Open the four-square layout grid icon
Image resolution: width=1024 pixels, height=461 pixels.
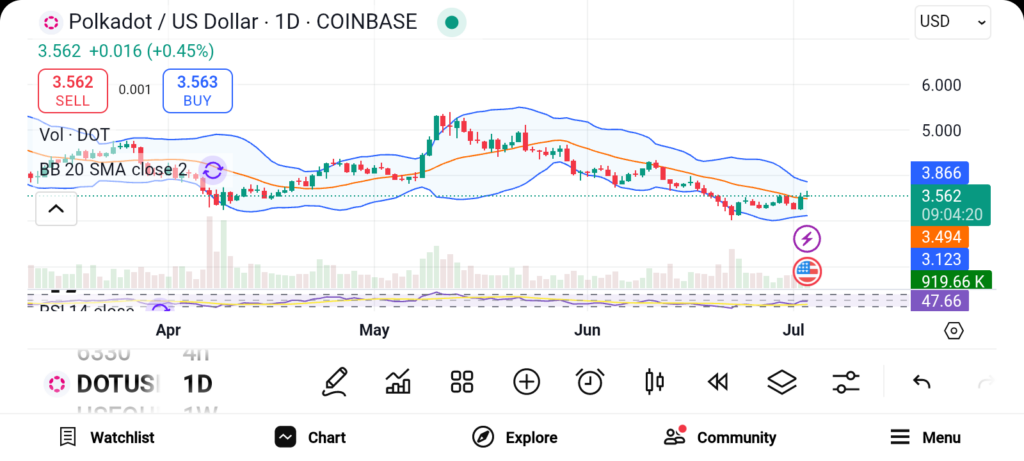pos(461,381)
